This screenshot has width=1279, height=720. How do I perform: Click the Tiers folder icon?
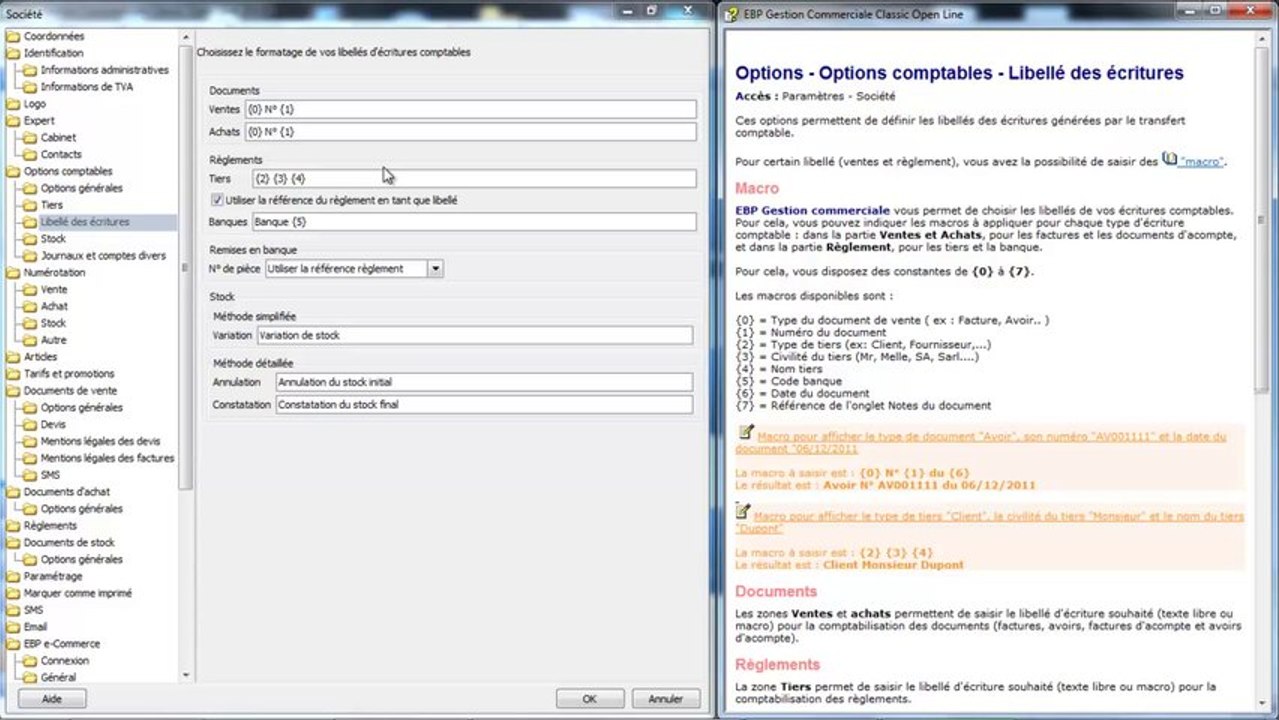pyautogui.click(x=29, y=205)
